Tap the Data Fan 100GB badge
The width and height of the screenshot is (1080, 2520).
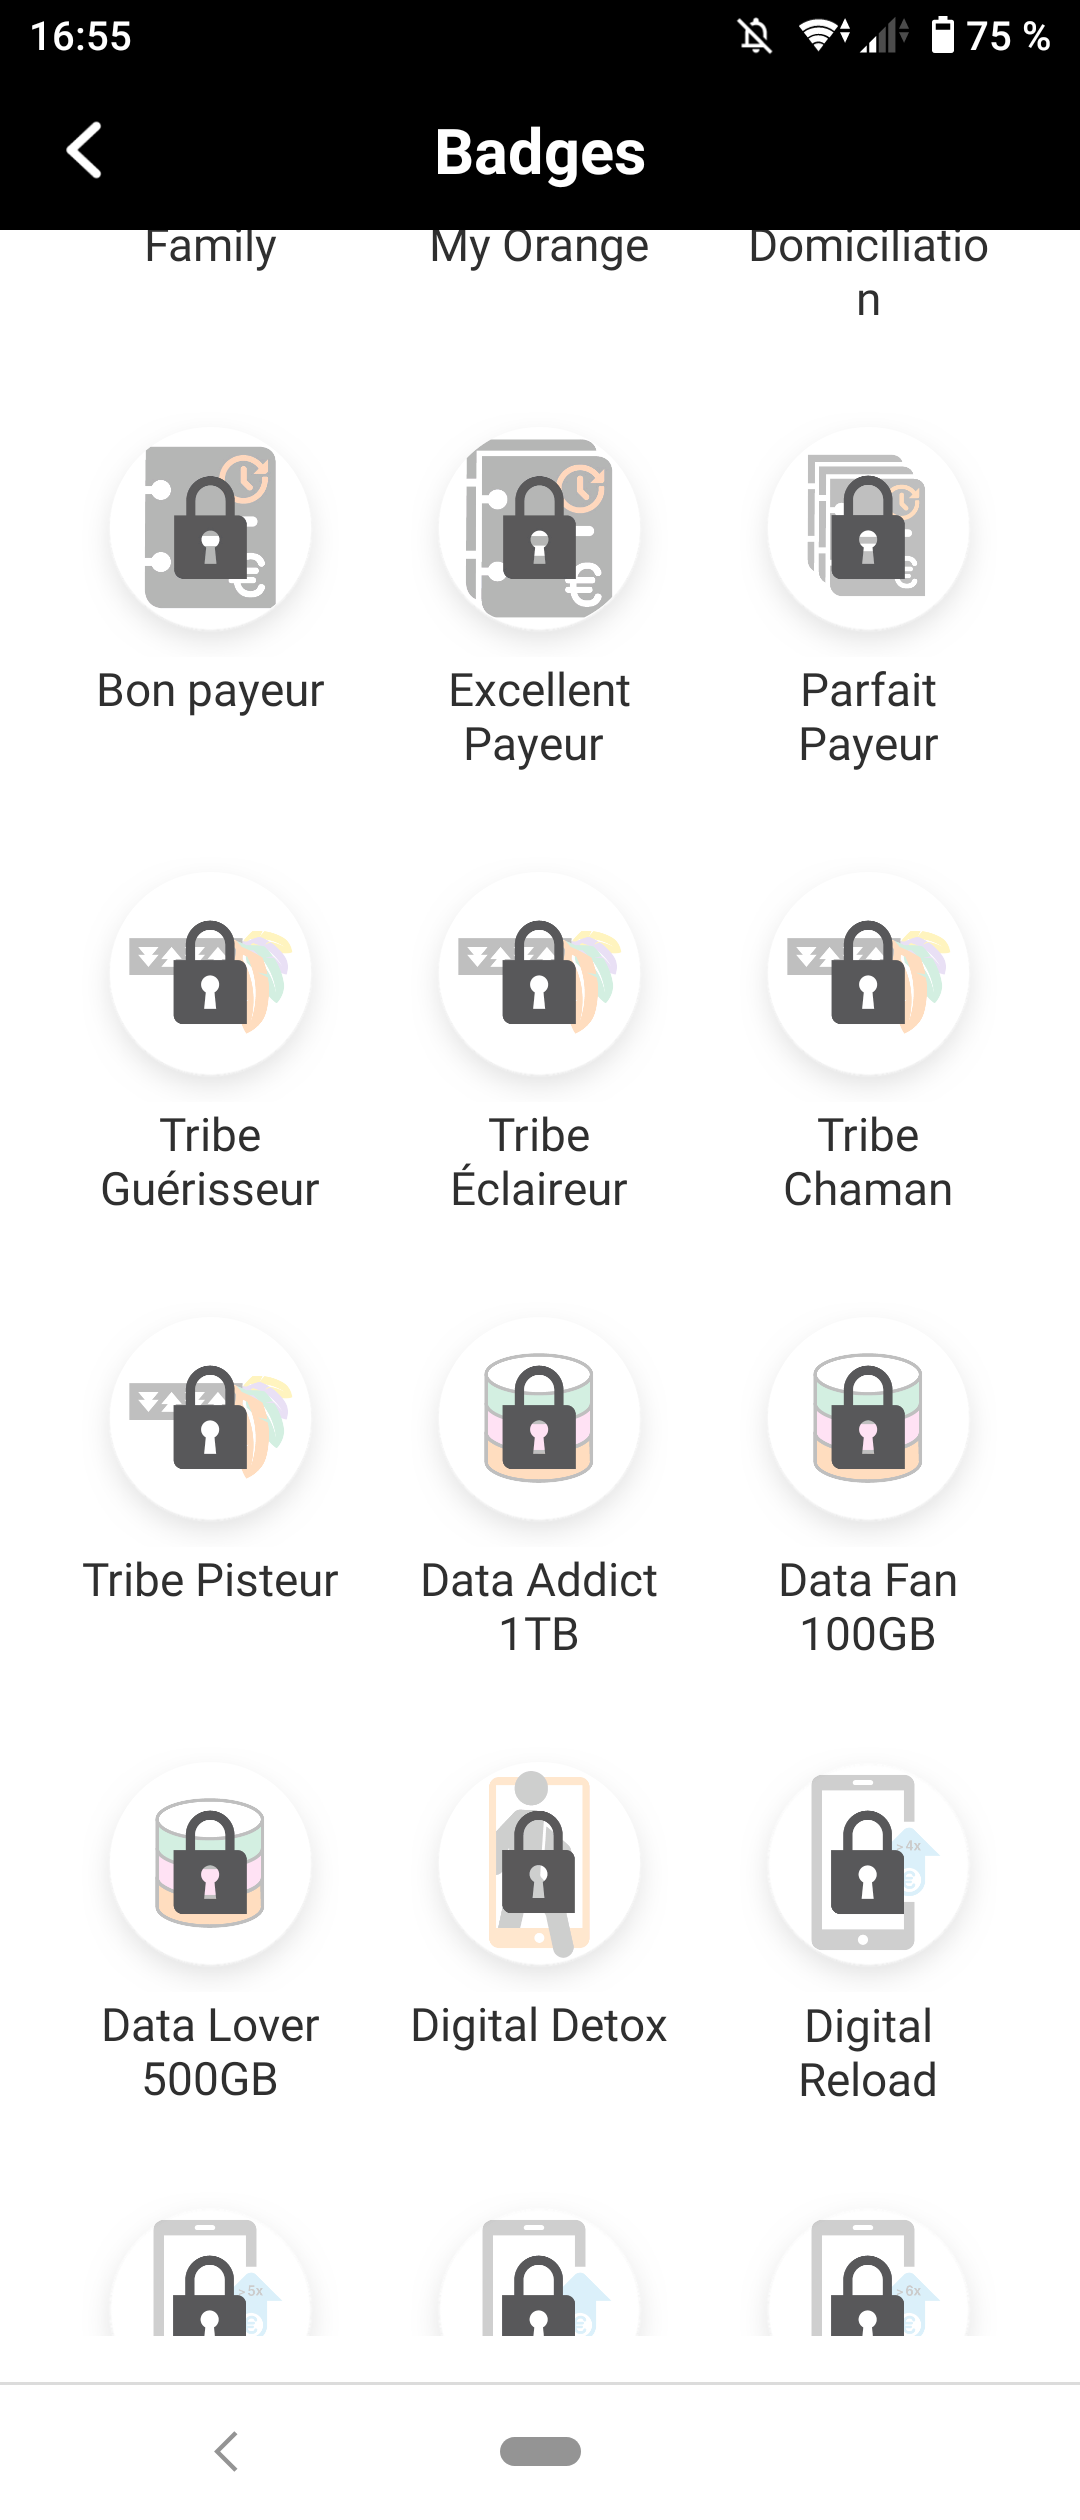click(868, 1418)
